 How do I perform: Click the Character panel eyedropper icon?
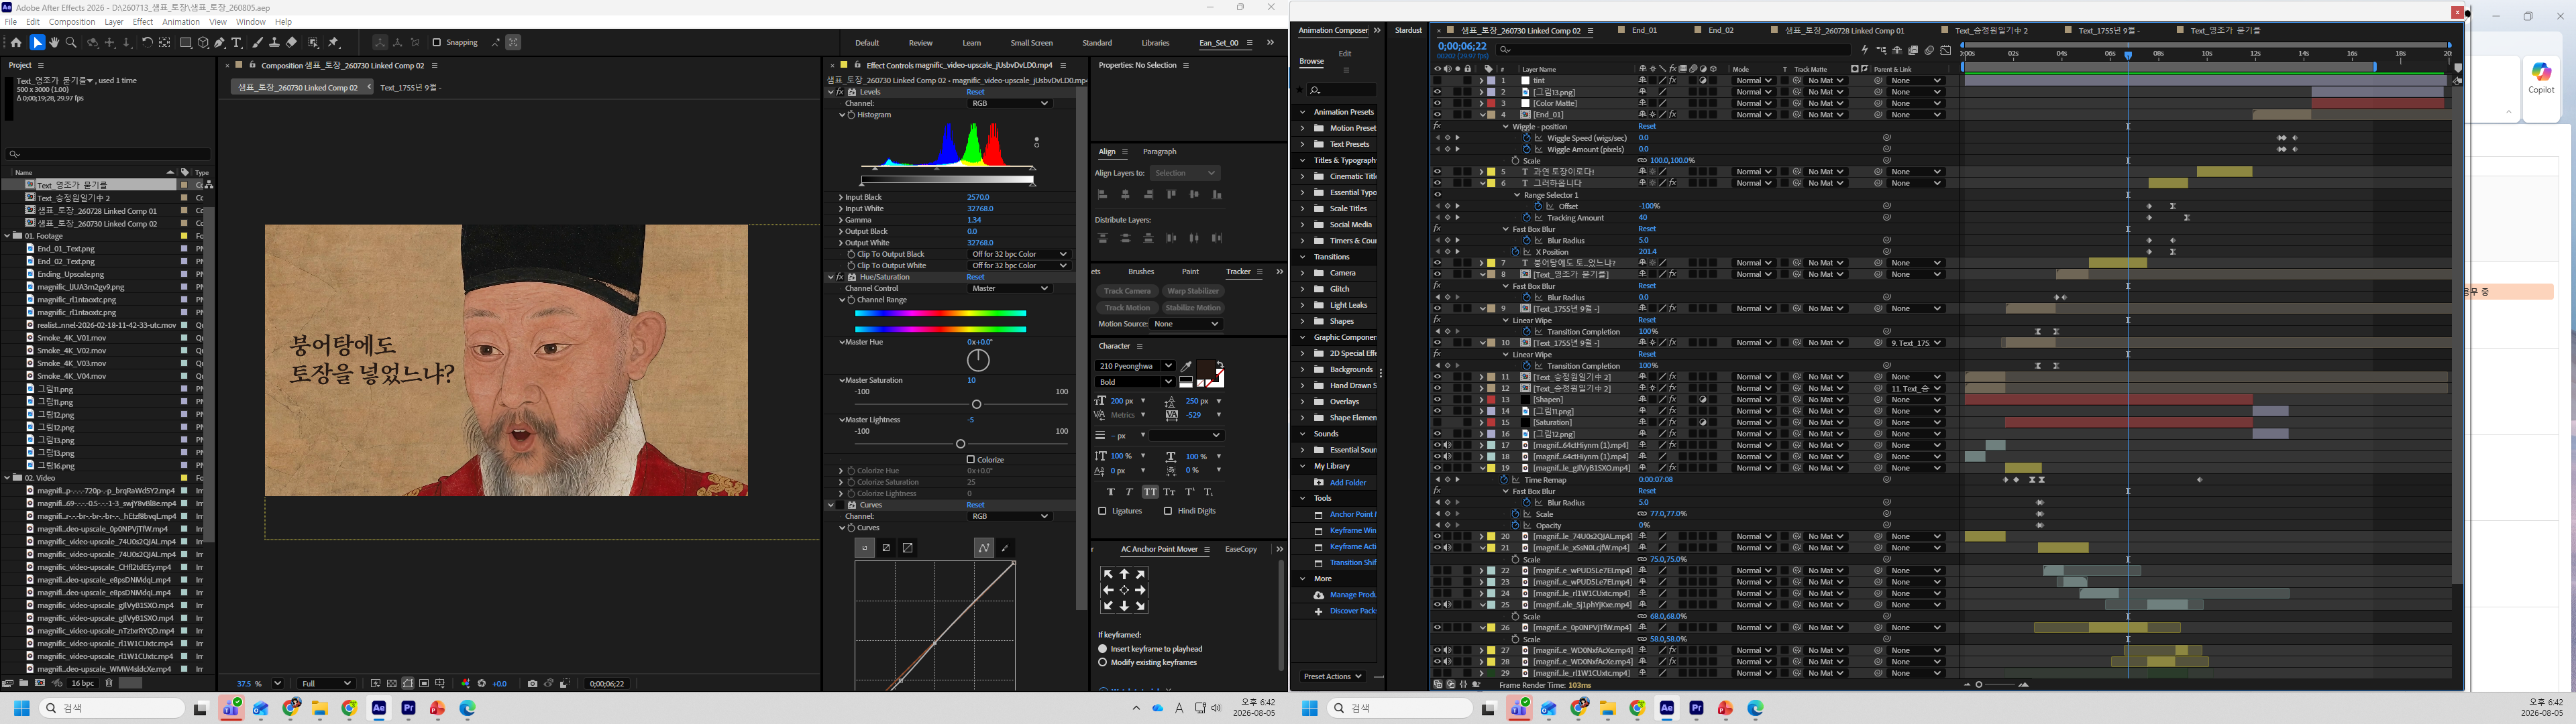(x=1187, y=367)
